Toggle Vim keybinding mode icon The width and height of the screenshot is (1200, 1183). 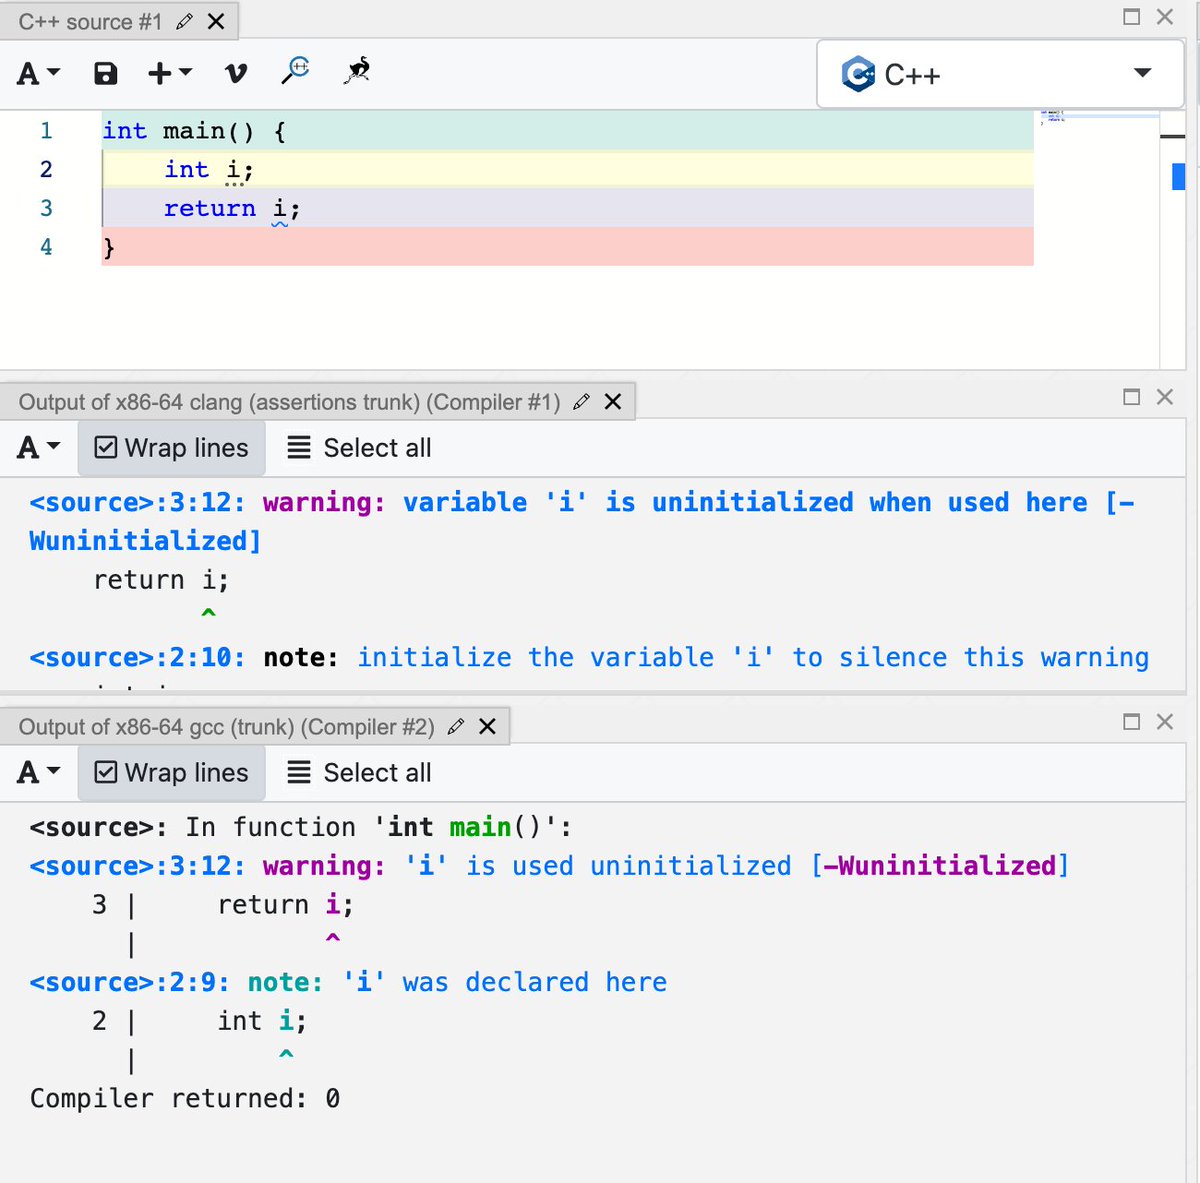pos(235,73)
